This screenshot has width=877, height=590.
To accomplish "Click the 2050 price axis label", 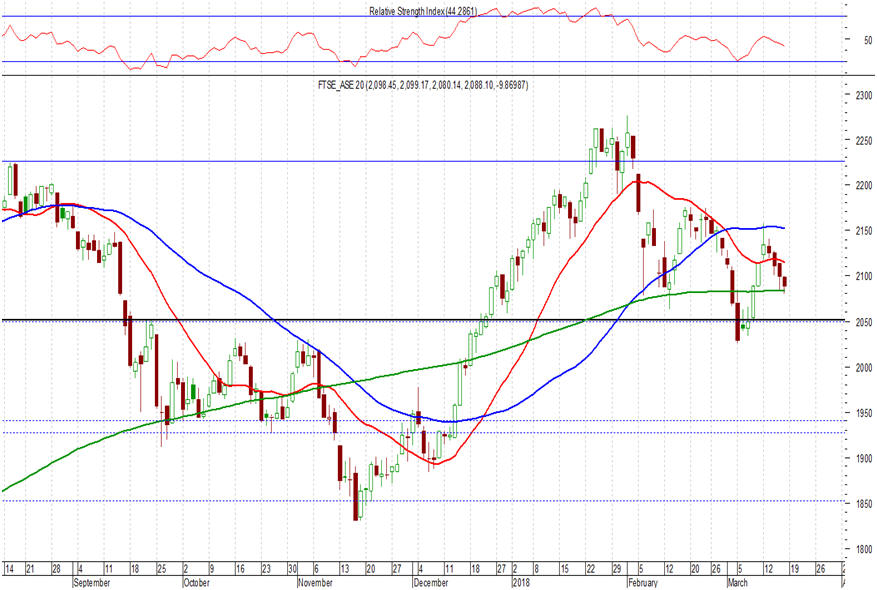I will [864, 322].
